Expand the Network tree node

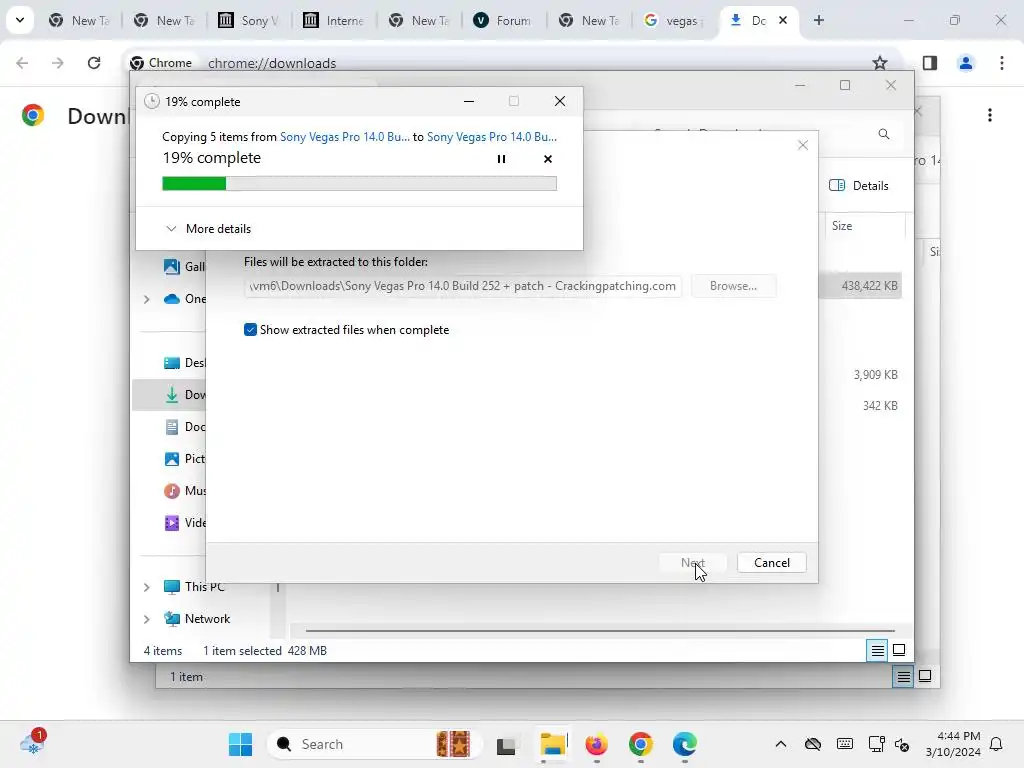(x=147, y=619)
